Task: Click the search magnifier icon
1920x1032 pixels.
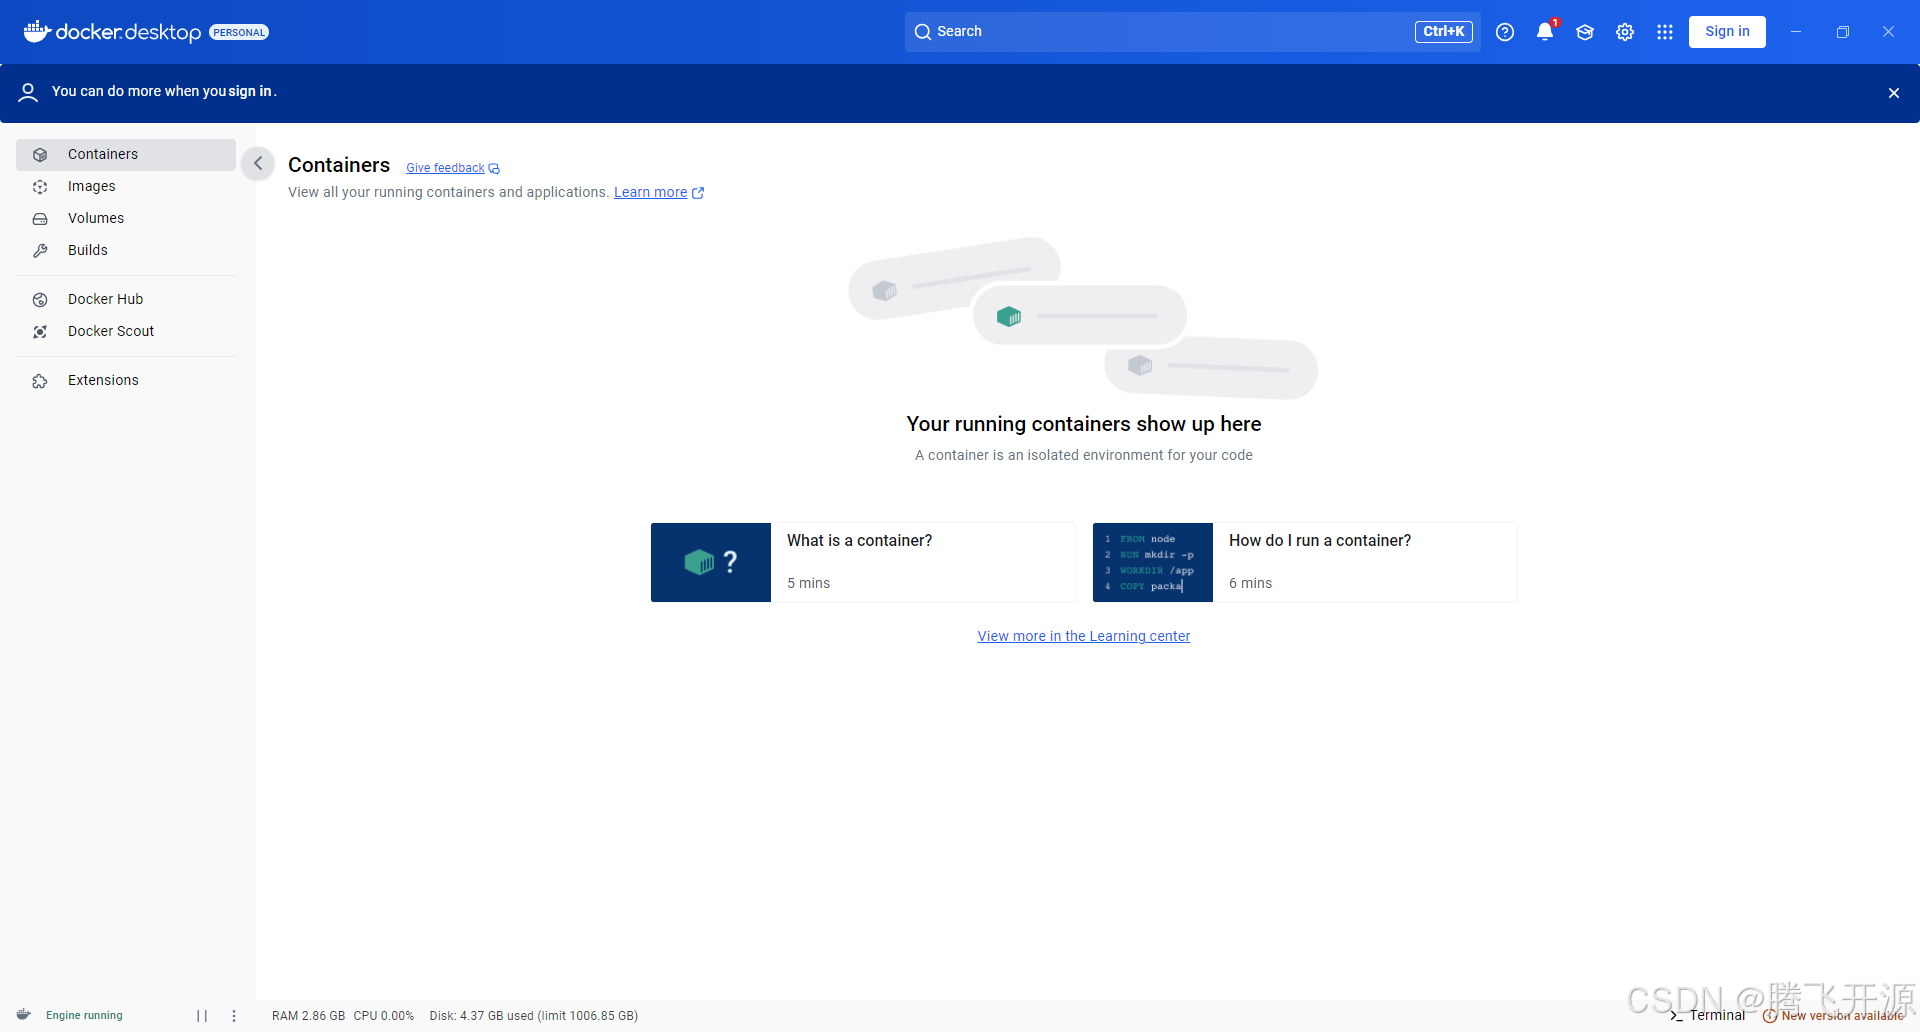Action: [x=923, y=32]
